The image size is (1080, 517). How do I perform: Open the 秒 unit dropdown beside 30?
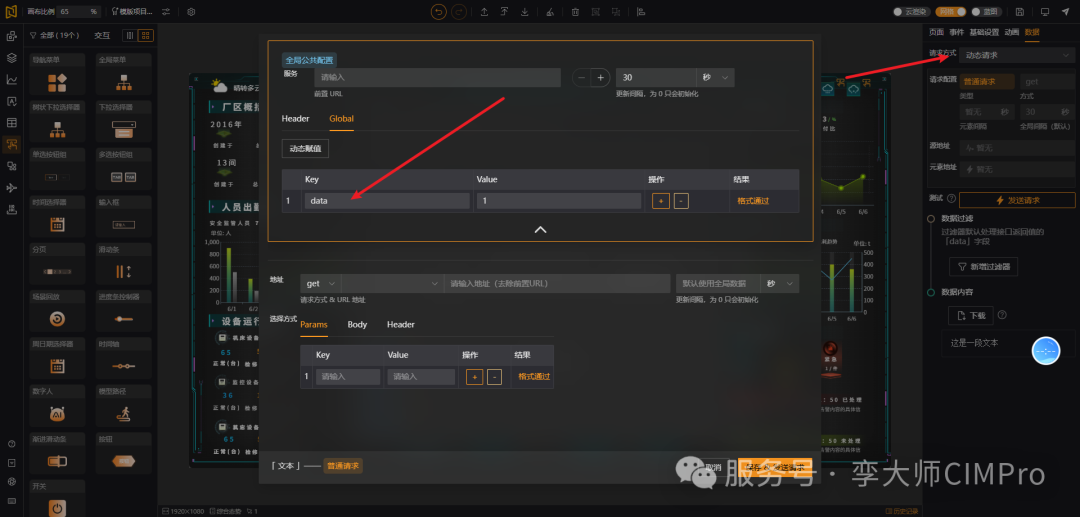click(715, 78)
